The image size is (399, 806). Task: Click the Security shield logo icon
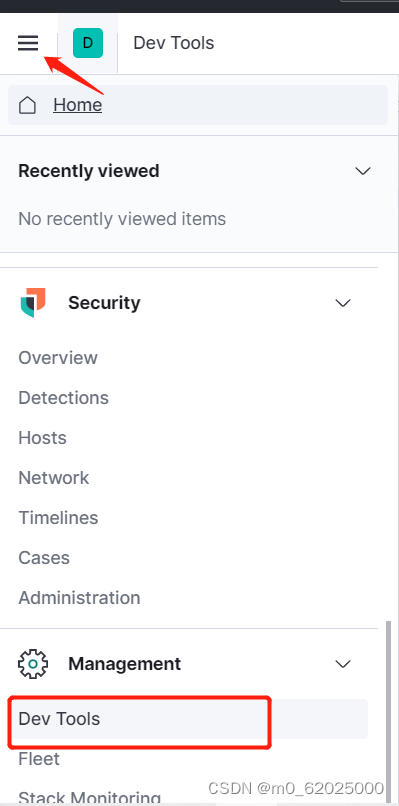coord(33,303)
